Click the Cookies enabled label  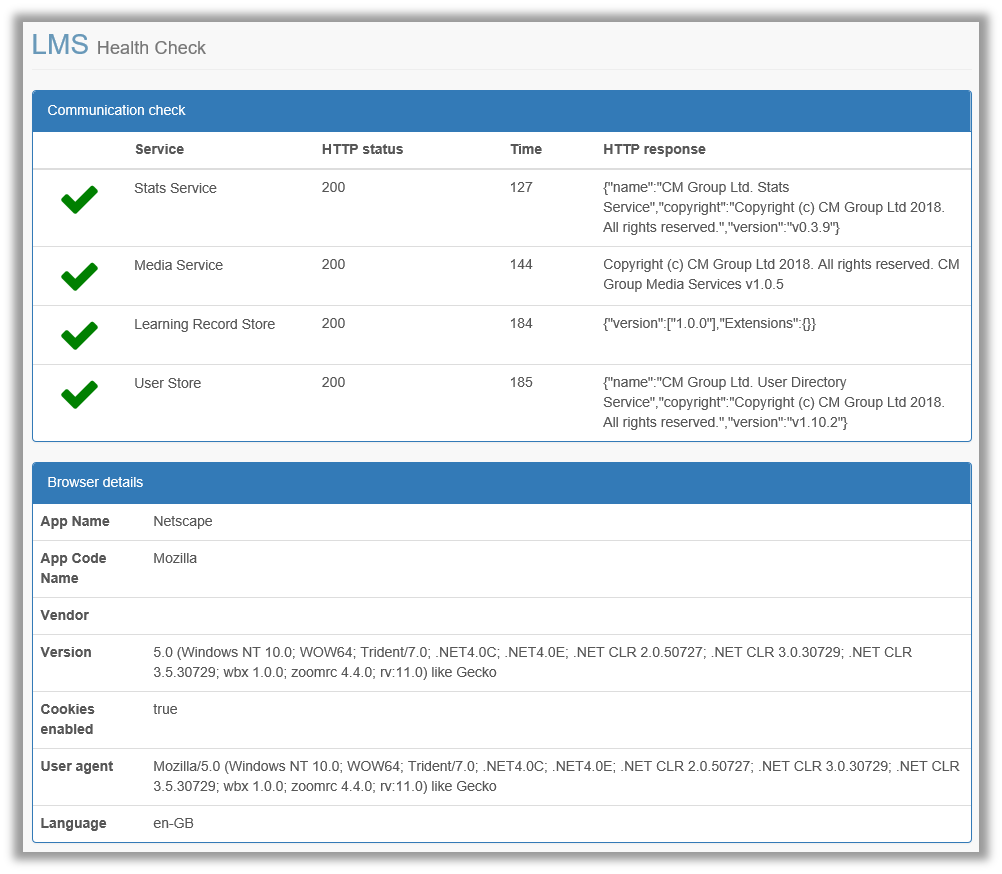[67, 719]
